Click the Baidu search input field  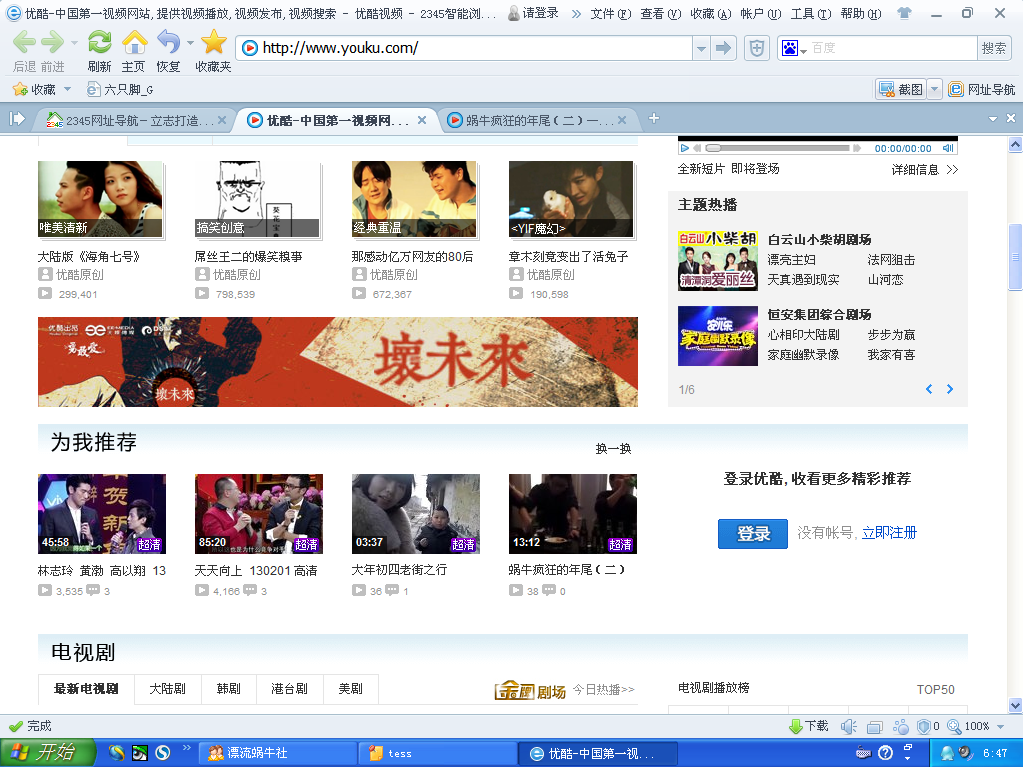tap(893, 48)
